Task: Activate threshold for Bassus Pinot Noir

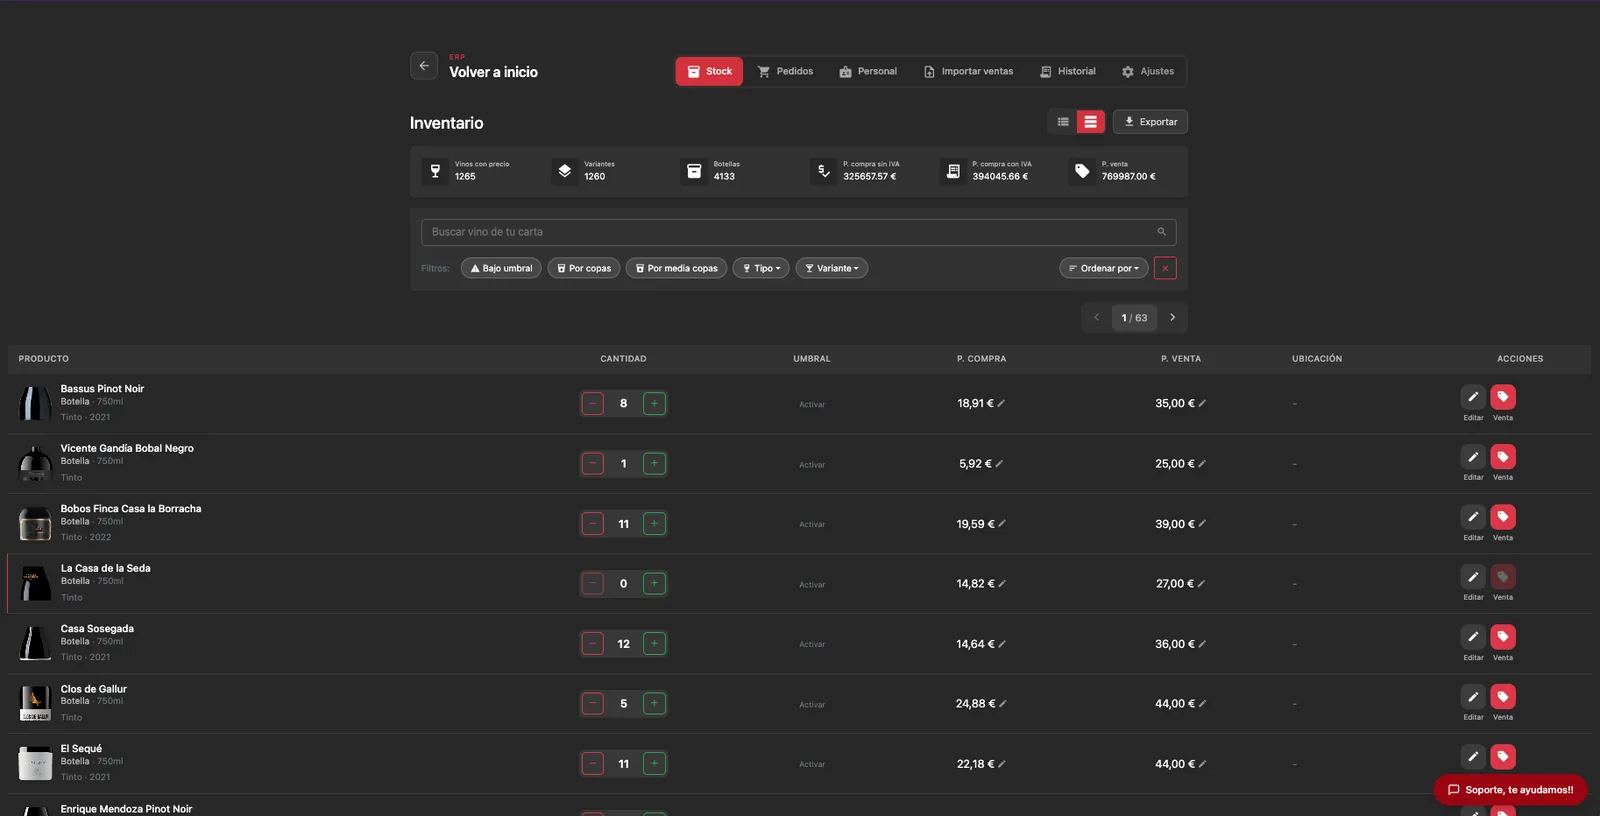Action: pos(812,405)
